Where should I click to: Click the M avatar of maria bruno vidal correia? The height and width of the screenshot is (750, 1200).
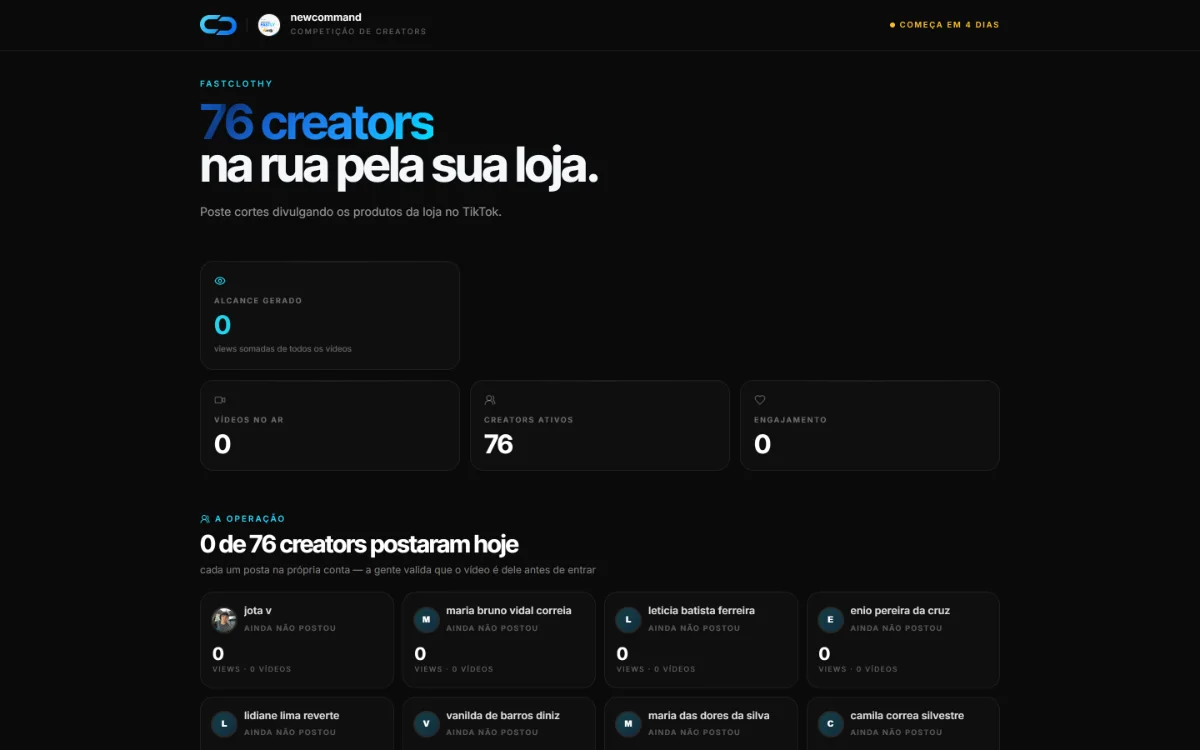click(x=426, y=620)
